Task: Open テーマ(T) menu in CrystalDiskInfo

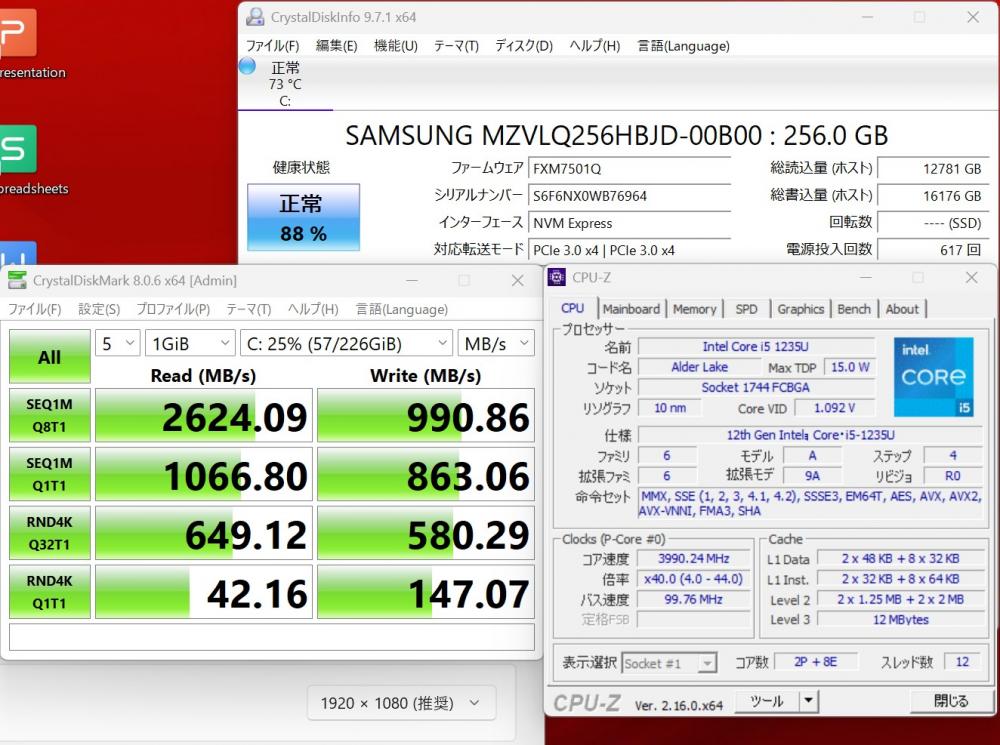Action: click(456, 46)
